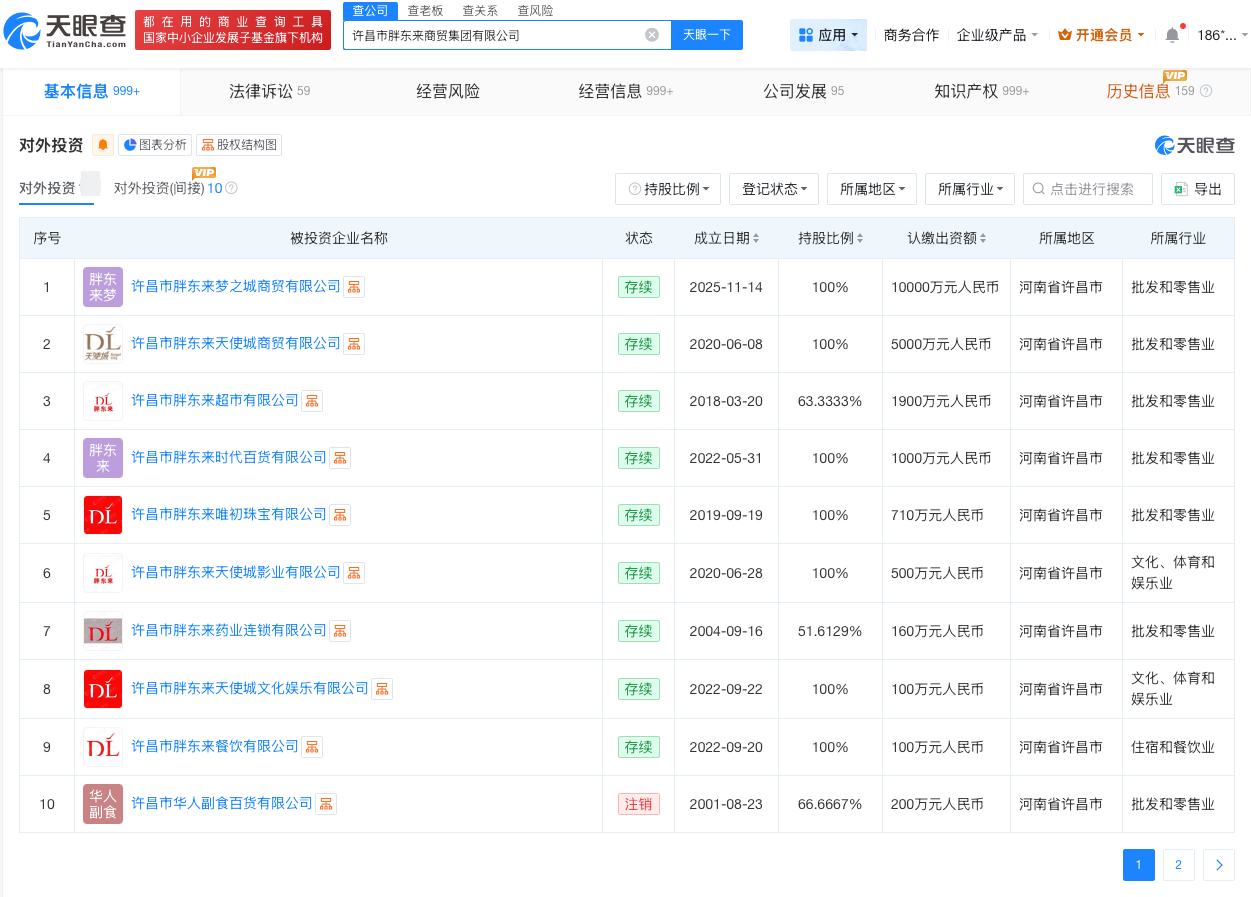Click the 点击进行搜索 filter field
Image resolution: width=1251 pixels, height=897 pixels.
click(1088, 189)
